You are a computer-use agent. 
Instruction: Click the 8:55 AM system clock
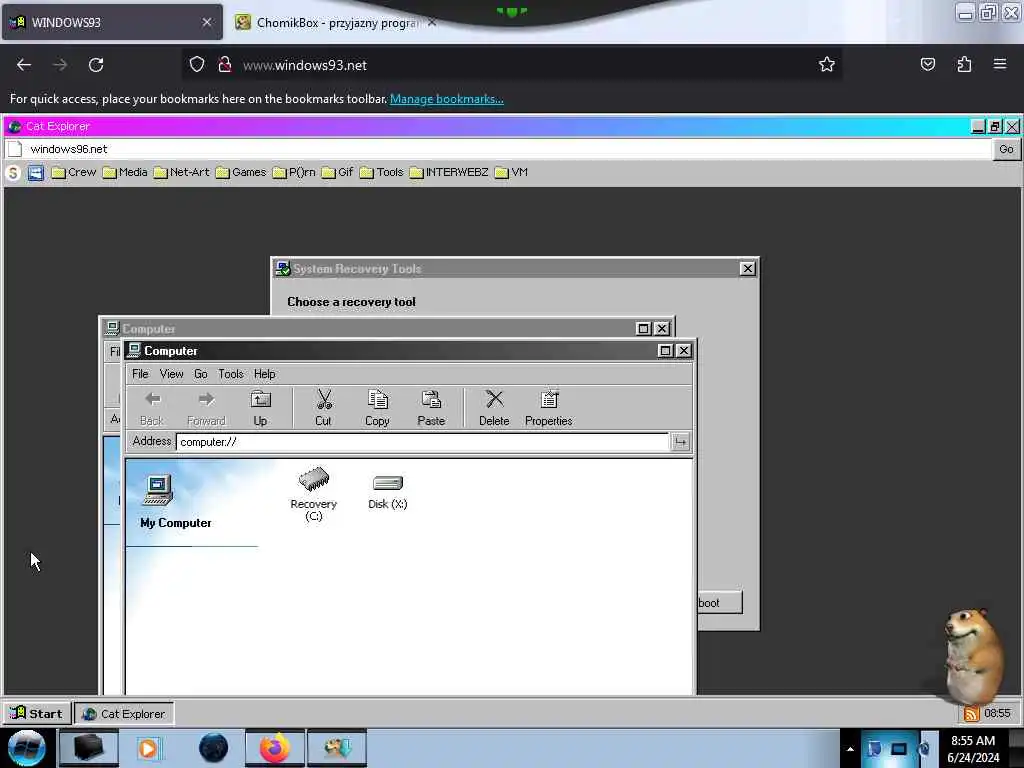[x=973, y=741]
